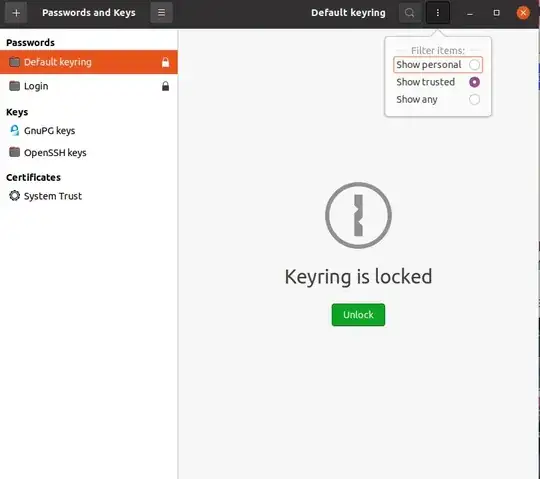540x479 pixels.
Task: Click the Login keyring lock icon
Action: click(166, 86)
